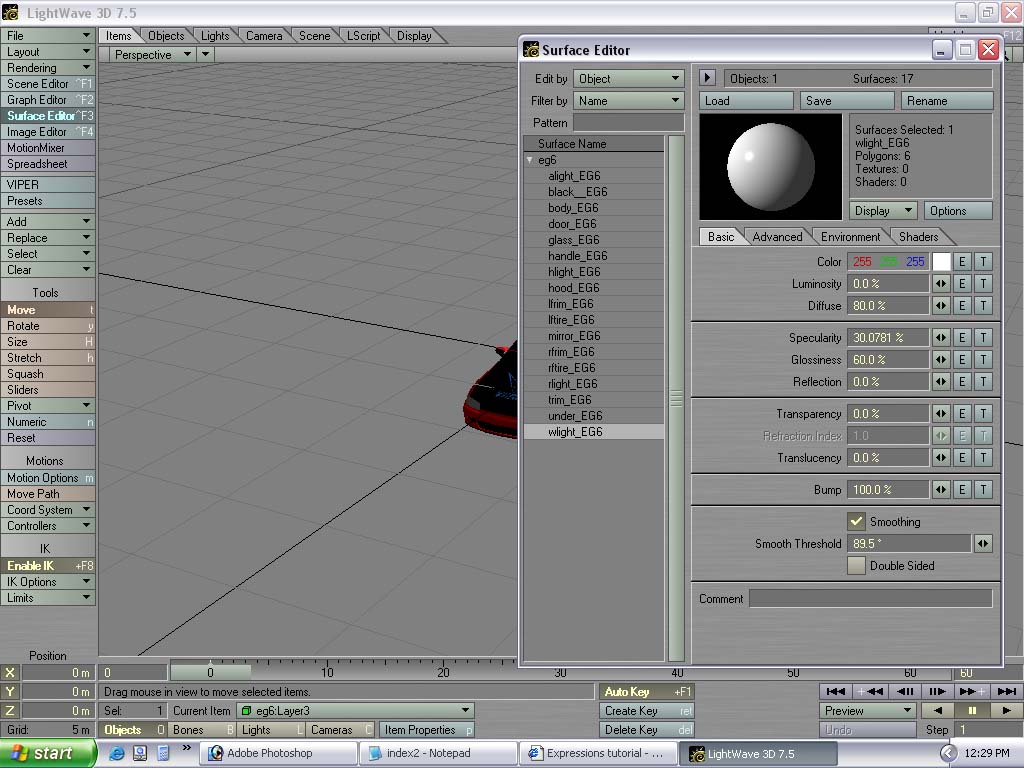Click the X position axis button
This screenshot has width=1024, height=768.
pyautogui.click(x=10, y=673)
